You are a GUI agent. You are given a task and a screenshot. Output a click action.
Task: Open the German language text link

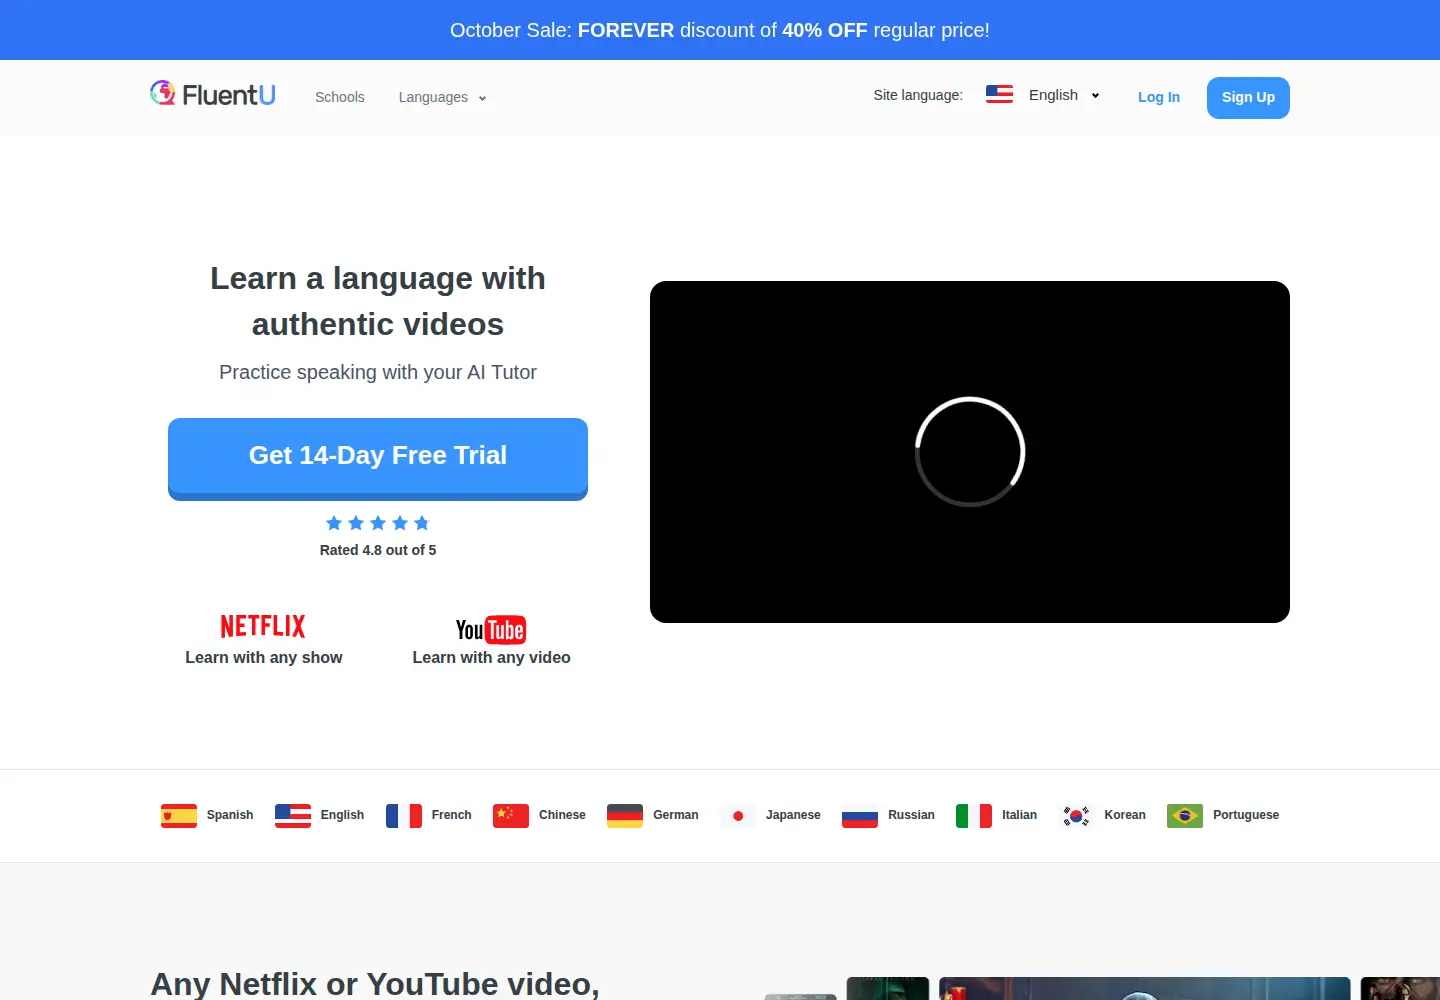676,815
